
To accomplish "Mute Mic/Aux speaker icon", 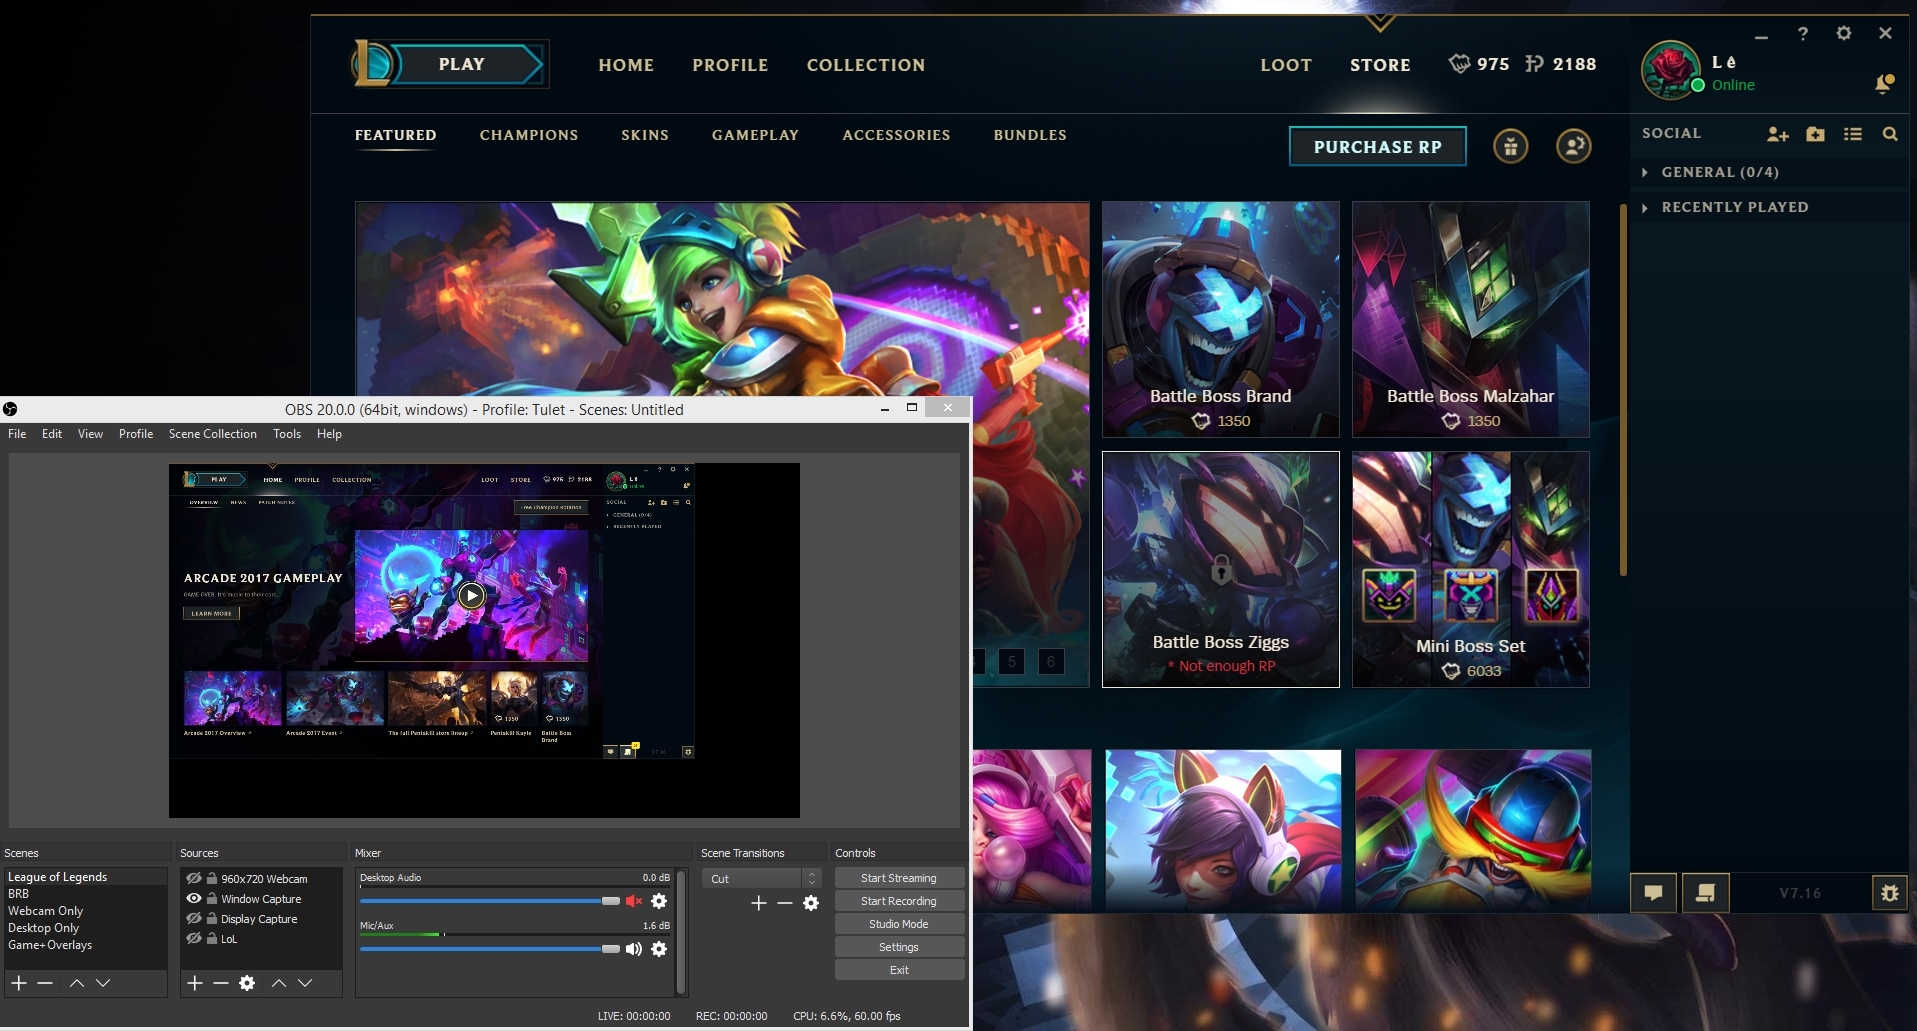I will [634, 949].
